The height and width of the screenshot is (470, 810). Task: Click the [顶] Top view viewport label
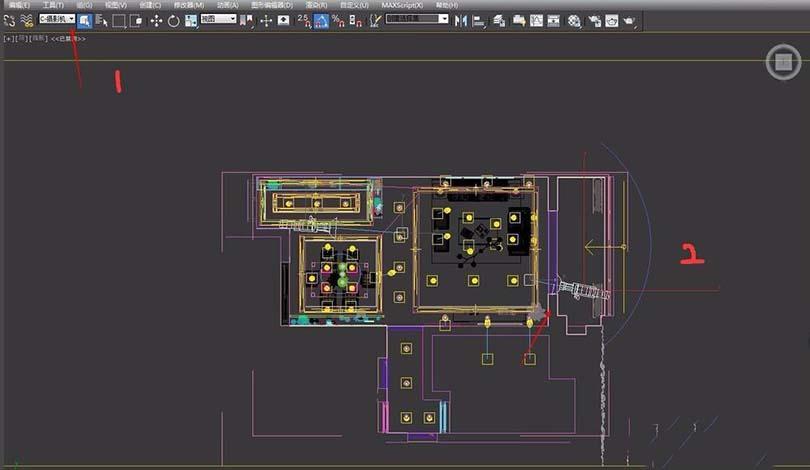point(21,39)
